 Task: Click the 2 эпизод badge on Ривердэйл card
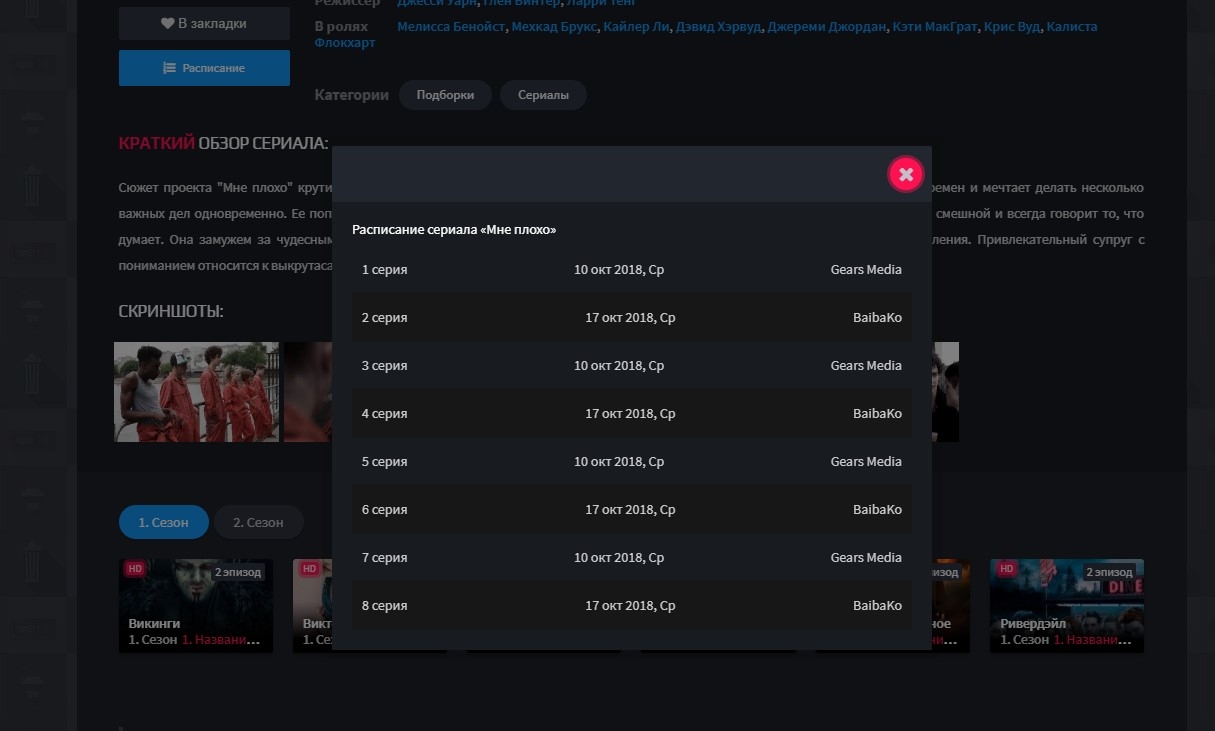click(x=1109, y=572)
